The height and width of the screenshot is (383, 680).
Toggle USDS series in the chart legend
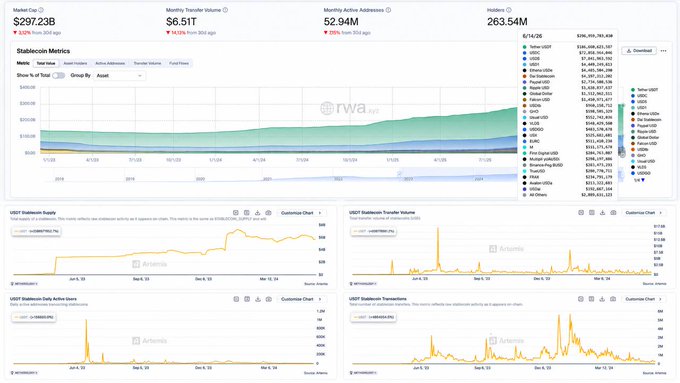[639, 101]
